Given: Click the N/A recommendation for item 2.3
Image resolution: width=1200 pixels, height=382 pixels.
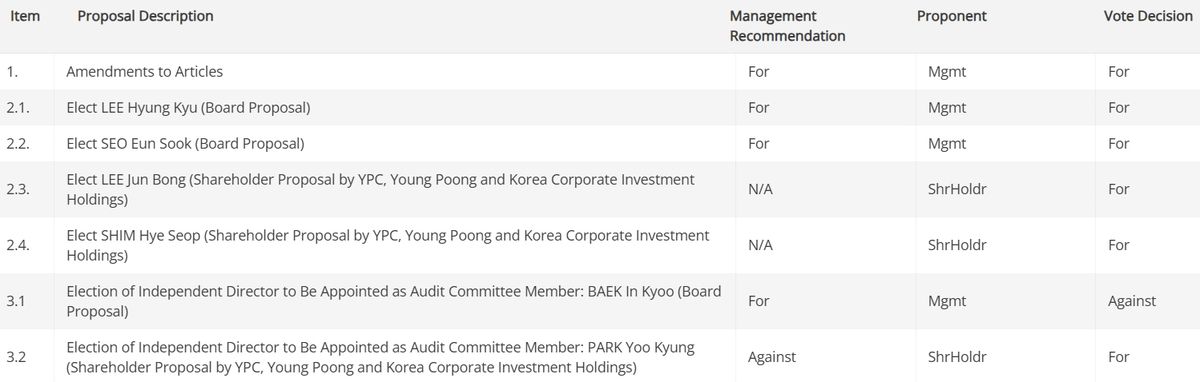Looking at the screenshot, I should (x=760, y=189).
